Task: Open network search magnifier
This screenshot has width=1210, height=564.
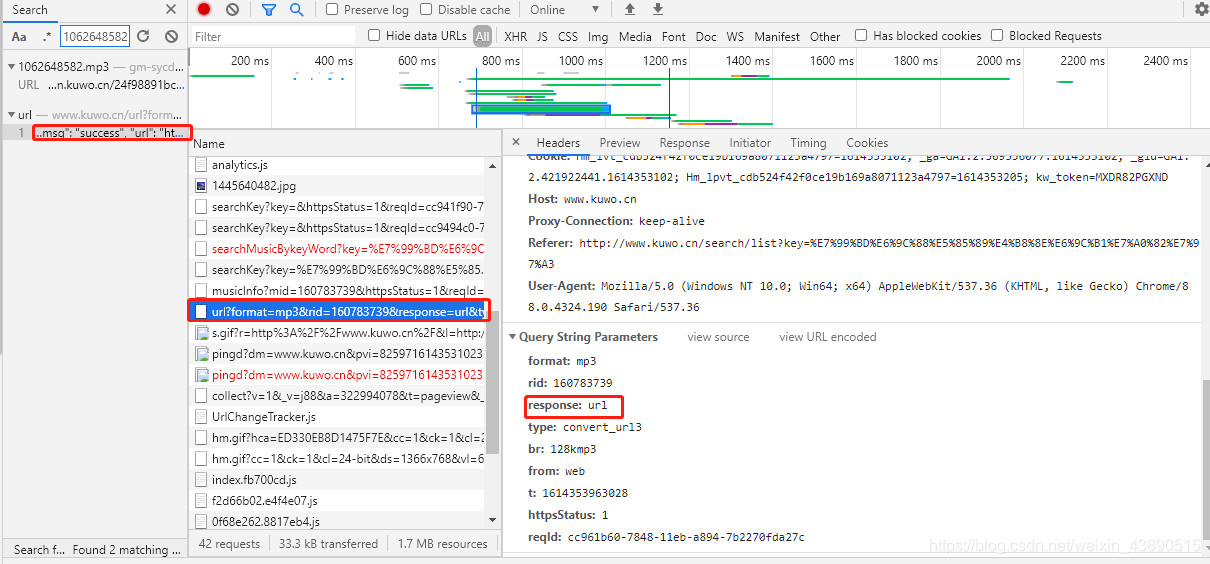Action: coord(296,9)
